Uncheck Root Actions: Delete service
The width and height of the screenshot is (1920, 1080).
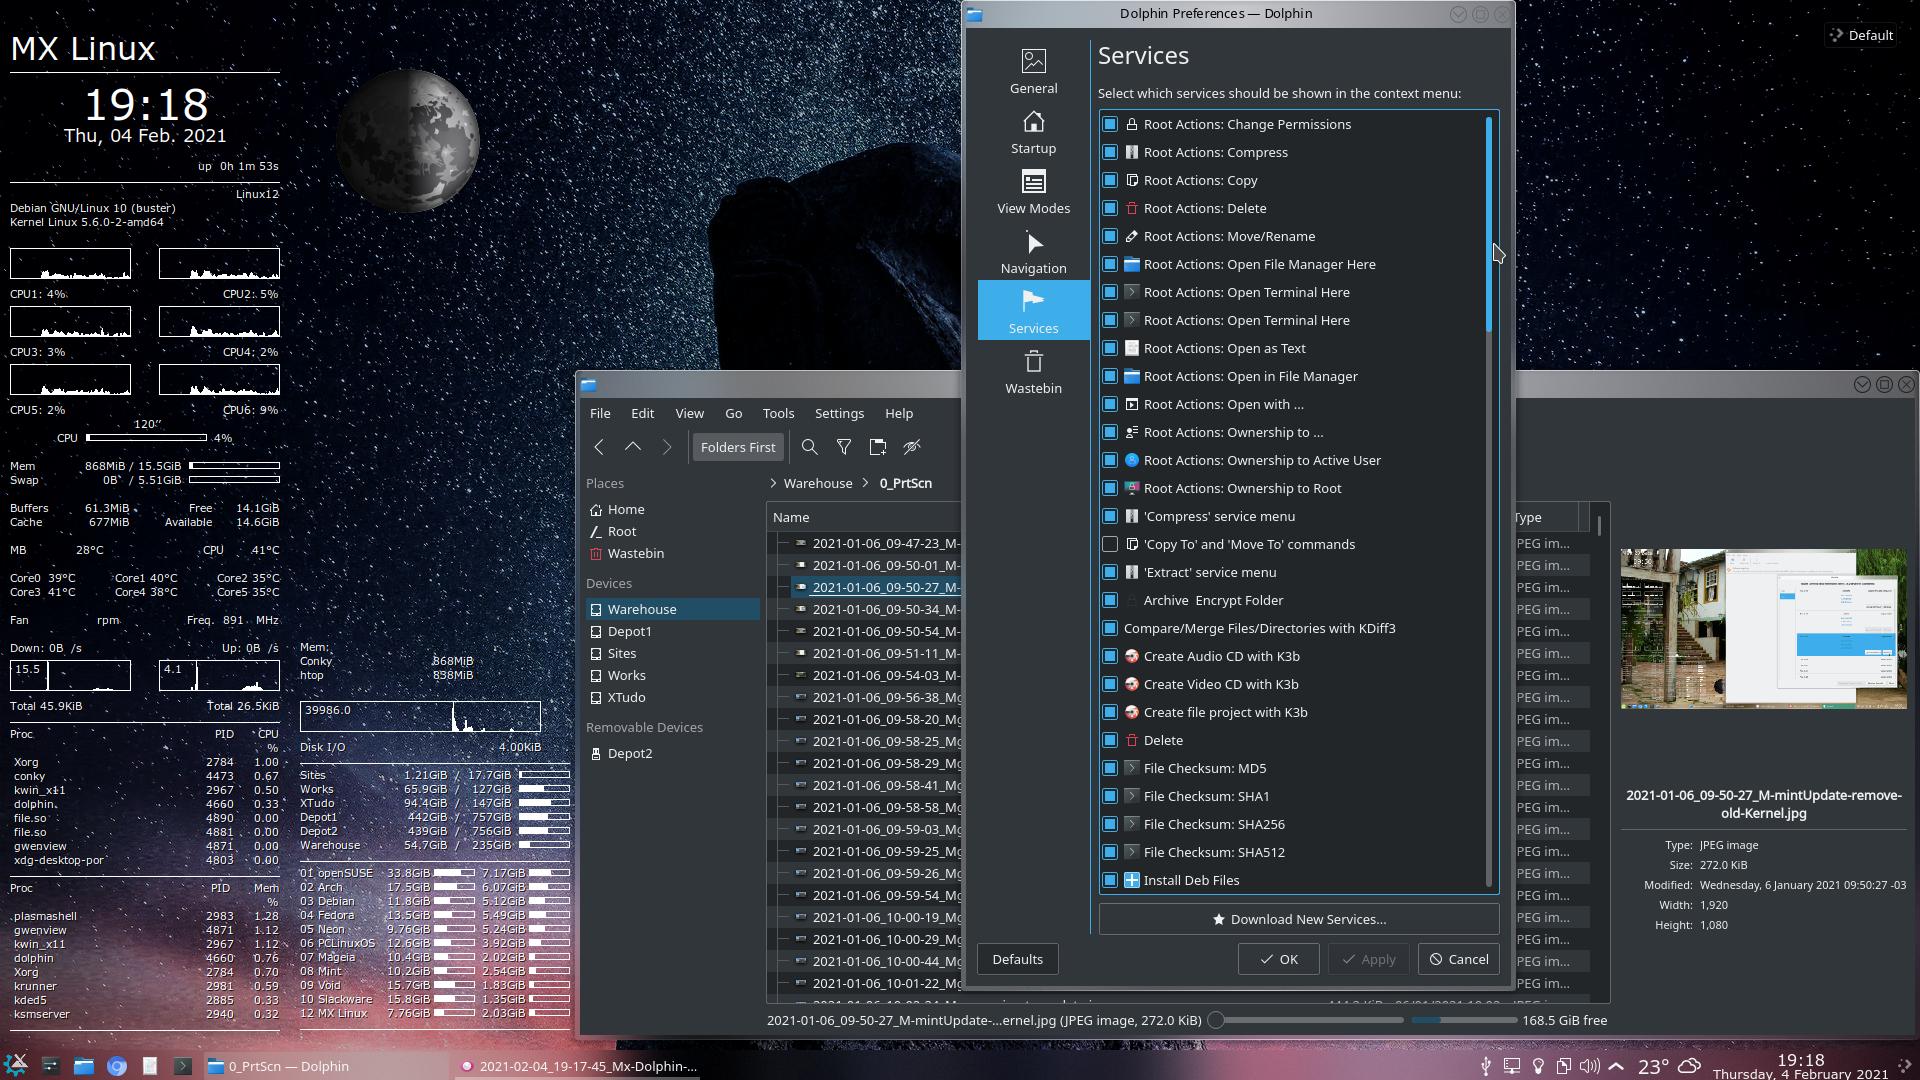click(x=1110, y=208)
